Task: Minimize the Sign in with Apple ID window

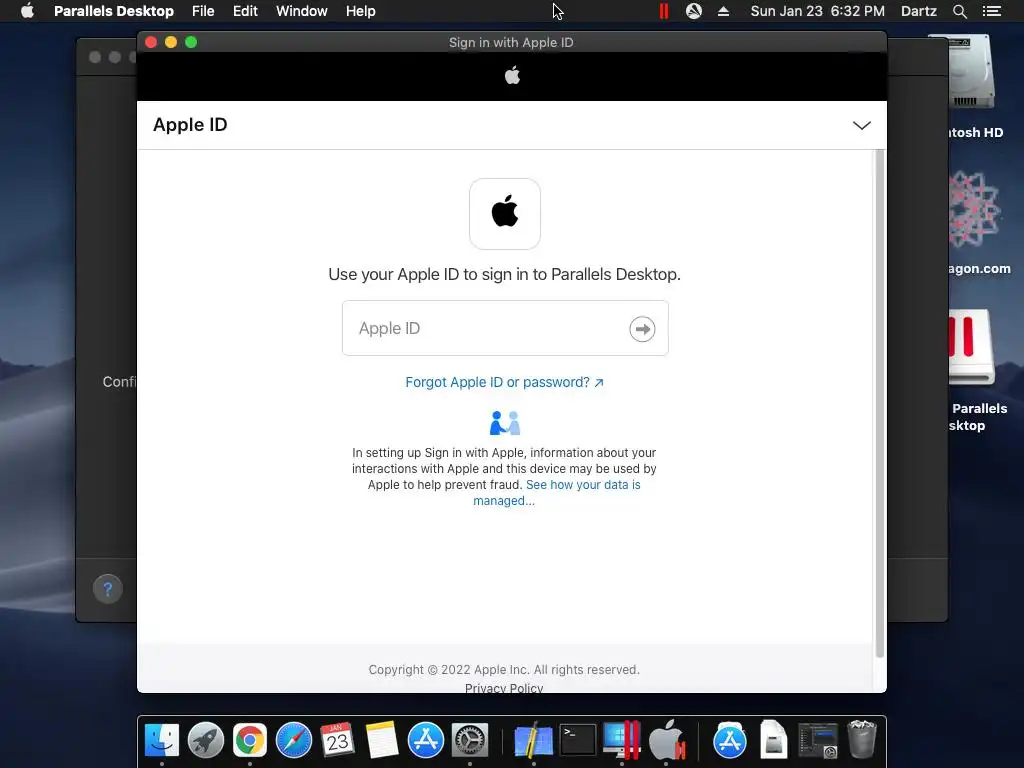Action: coord(171,42)
